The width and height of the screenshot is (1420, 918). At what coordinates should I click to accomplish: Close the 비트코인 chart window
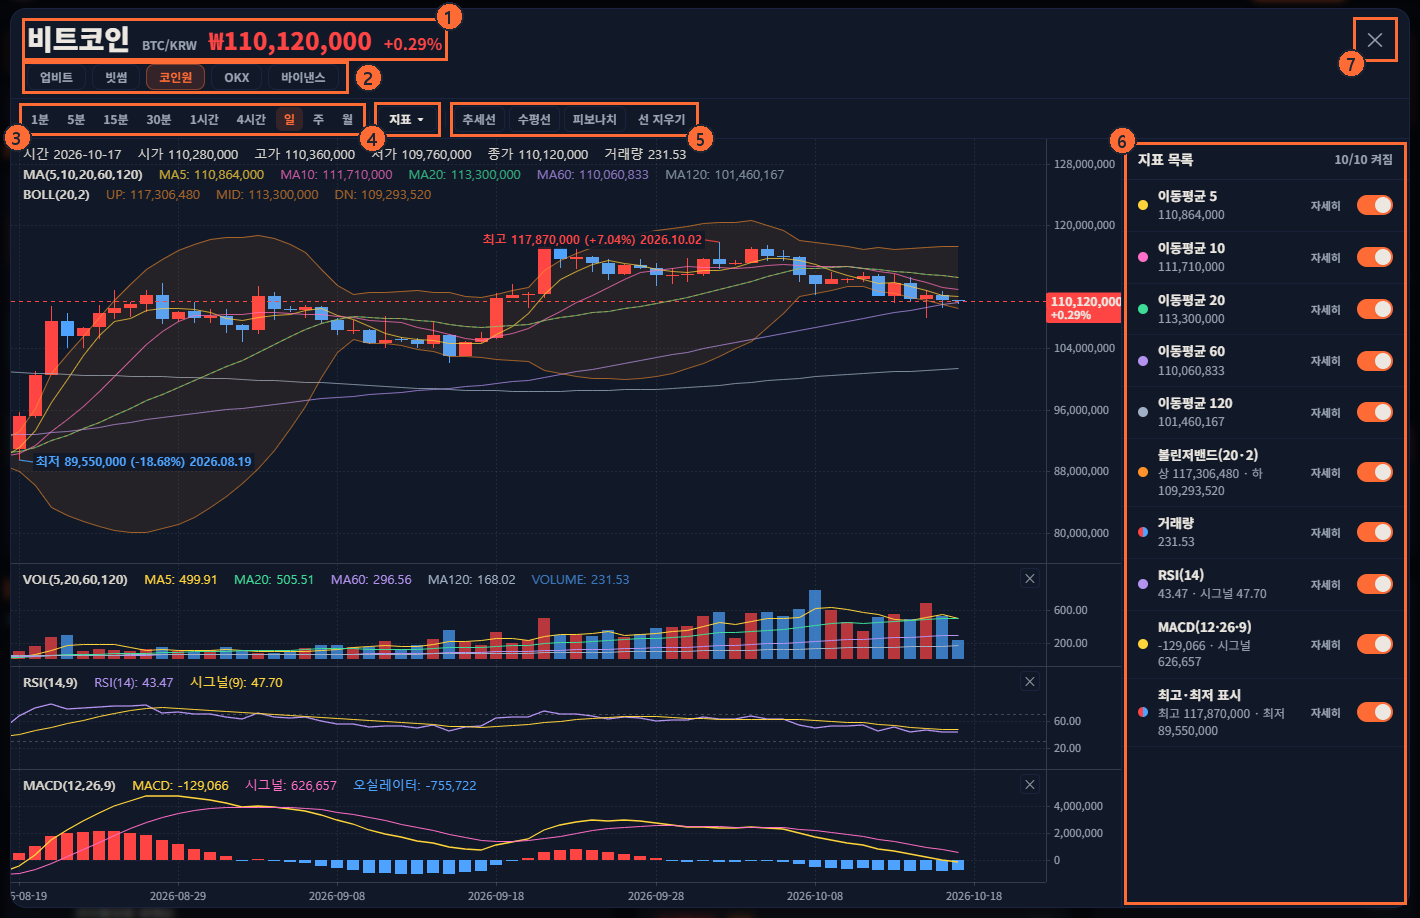1375,40
